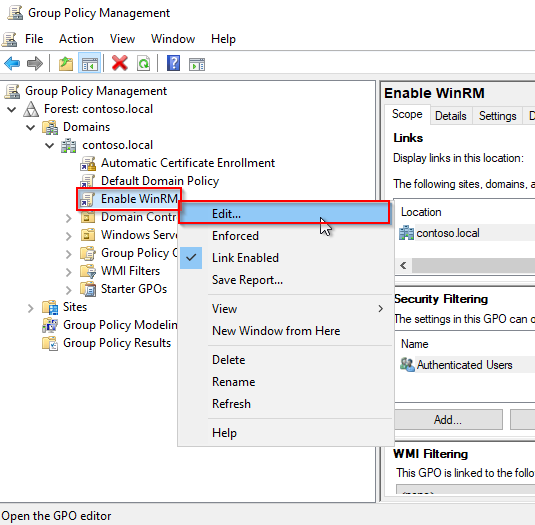The height and width of the screenshot is (525, 535).
Task: Switch to the Details tab
Action: pyautogui.click(x=451, y=116)
